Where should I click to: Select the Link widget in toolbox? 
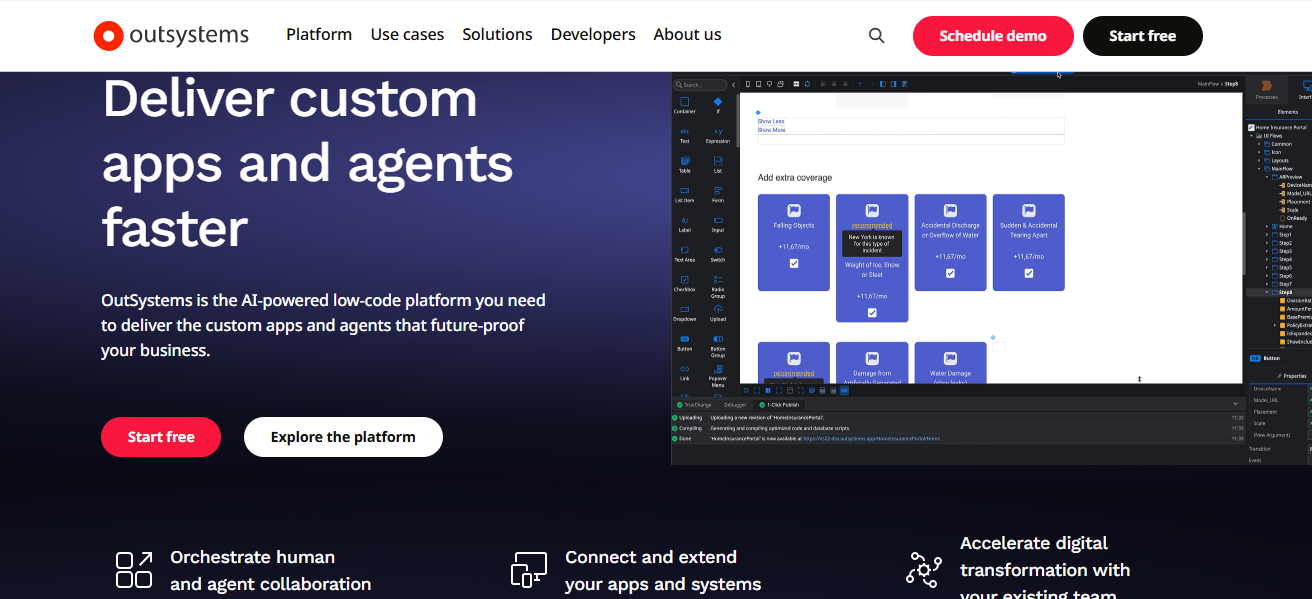tap(685, 372)
